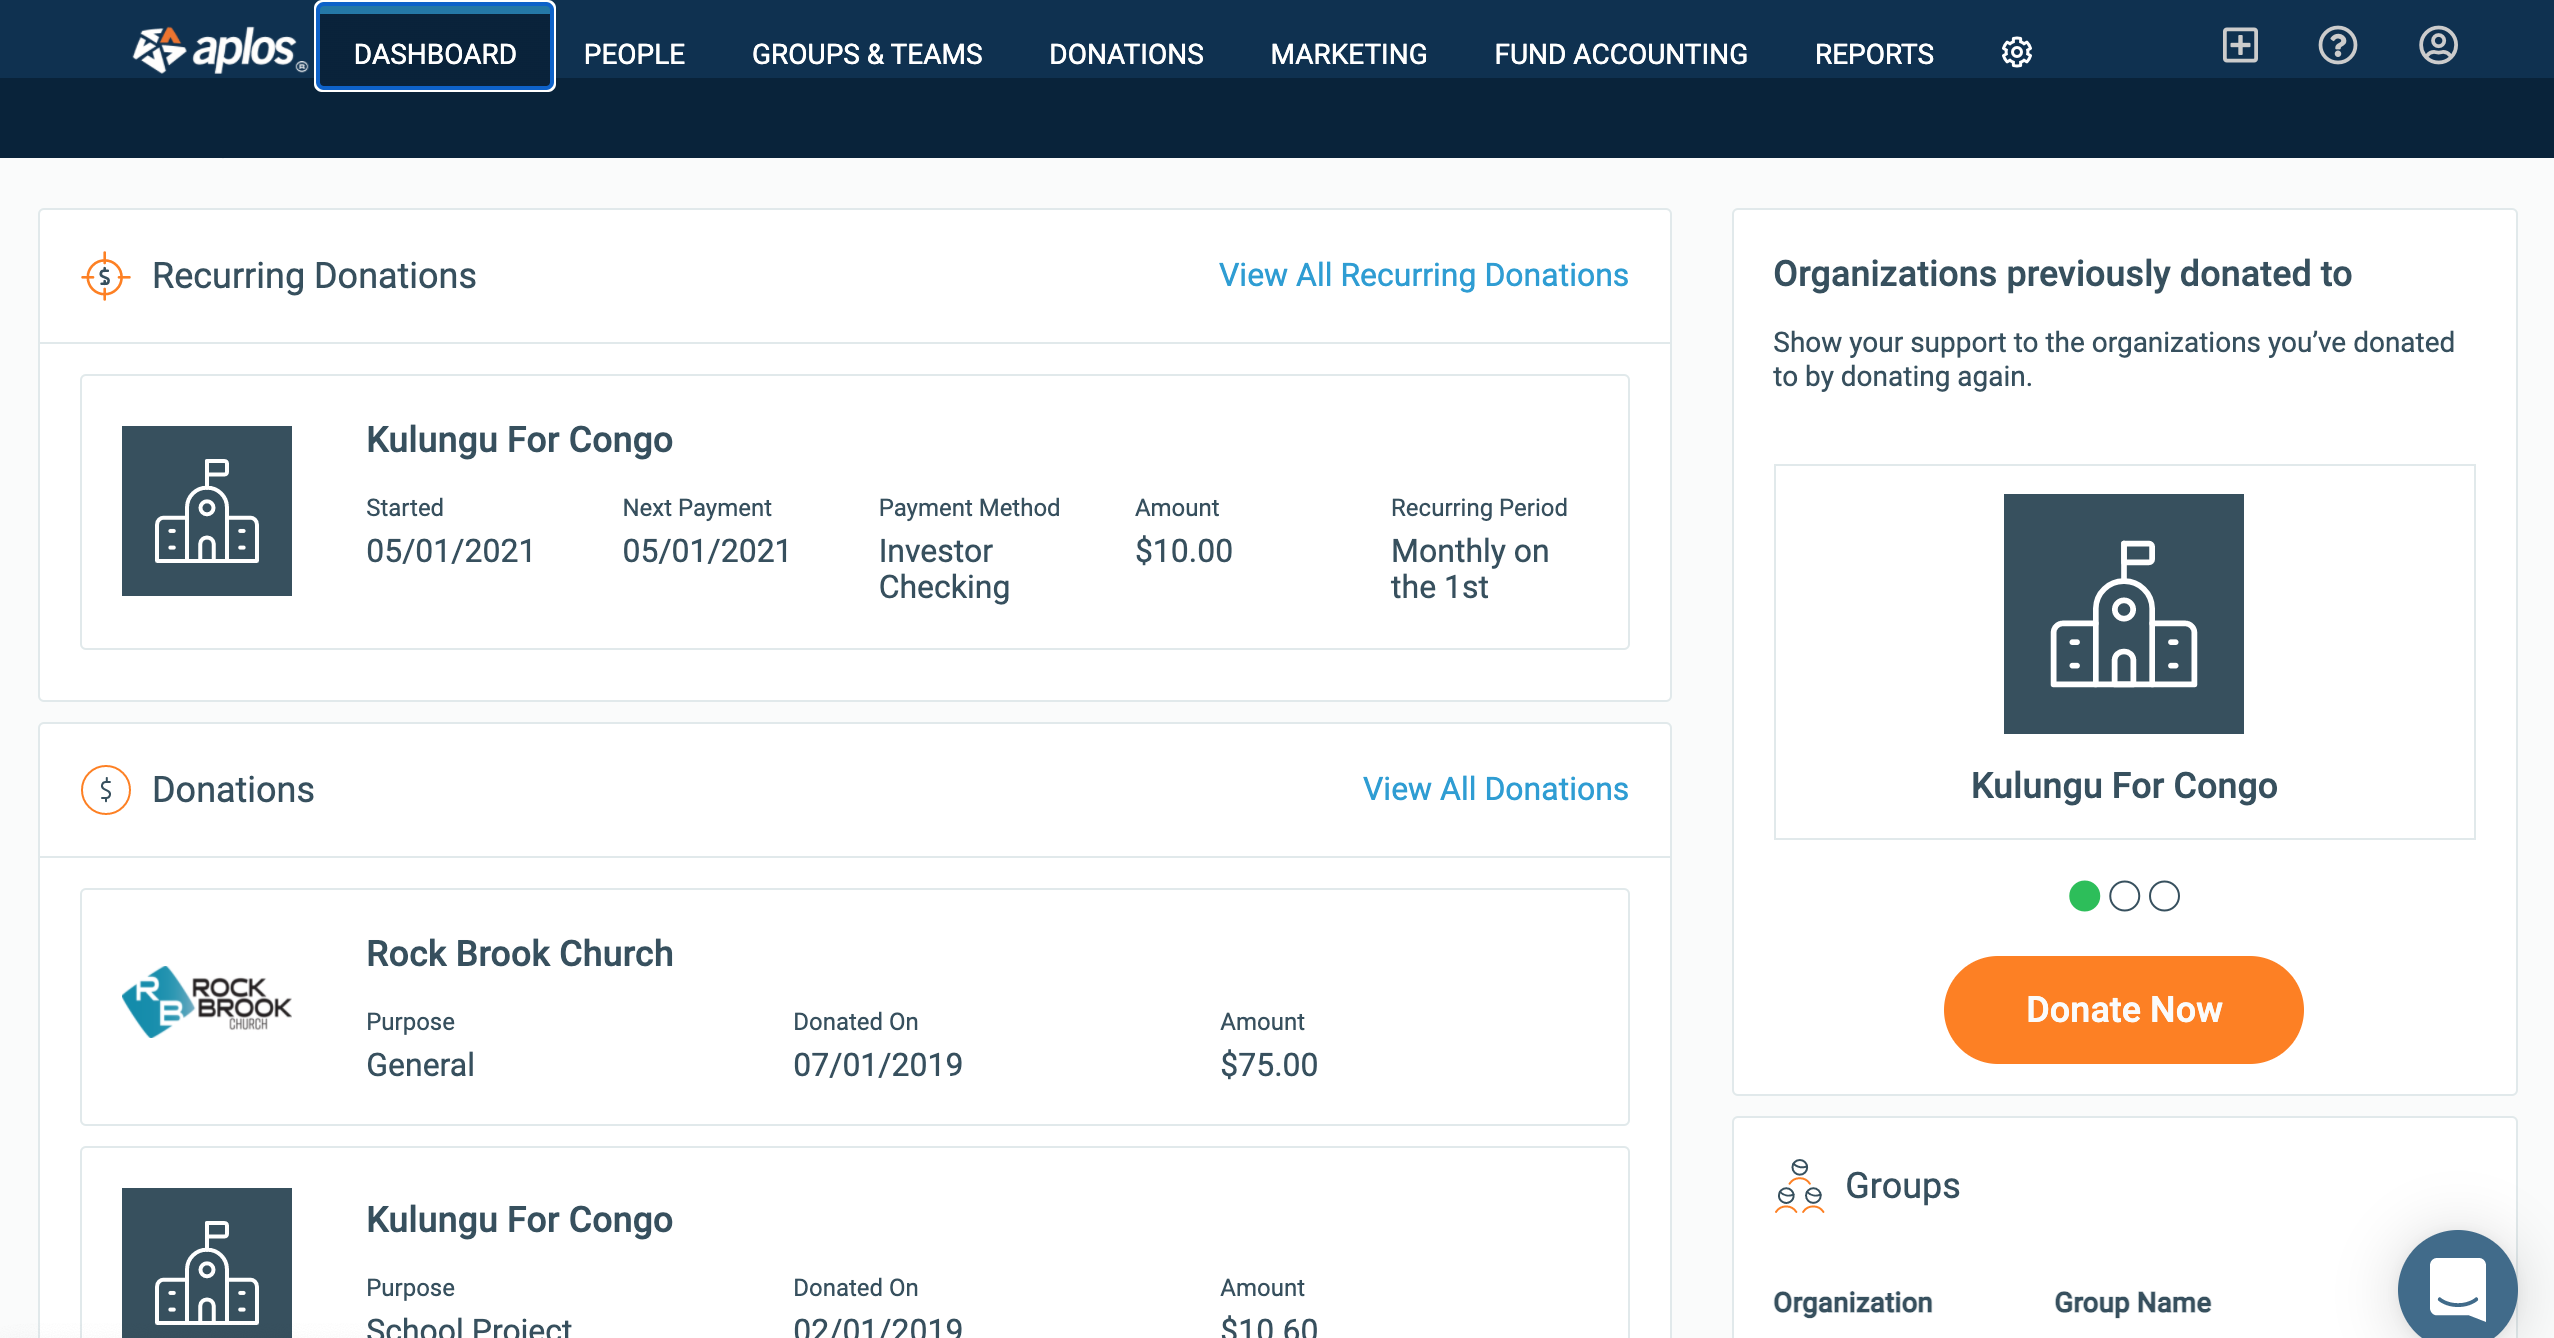Open the Groups & Teams menu
Screen dimensions: 2554x1338
[x=867, y=53]
